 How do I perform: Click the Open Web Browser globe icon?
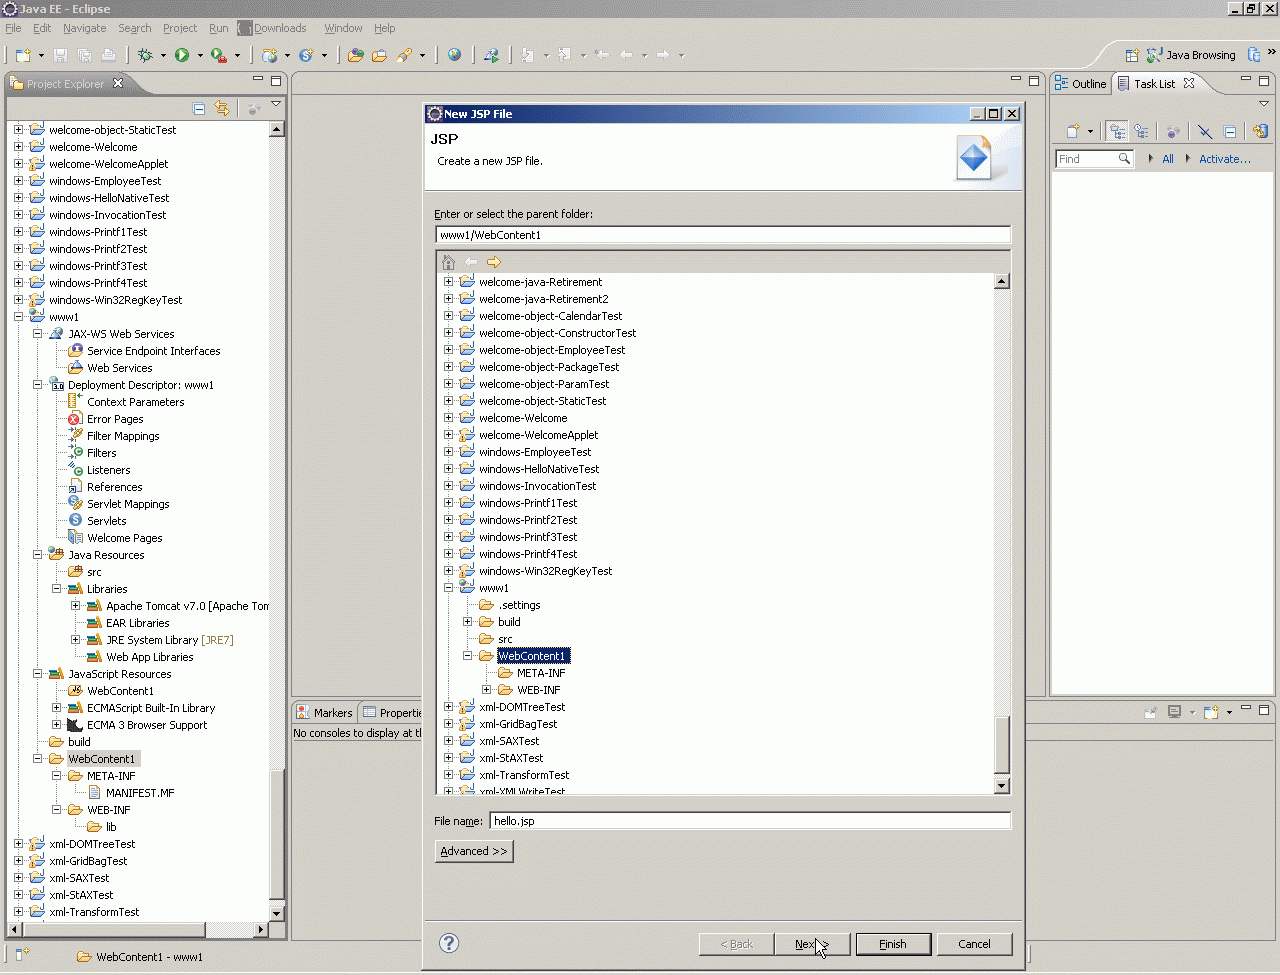tap(455, 56)
